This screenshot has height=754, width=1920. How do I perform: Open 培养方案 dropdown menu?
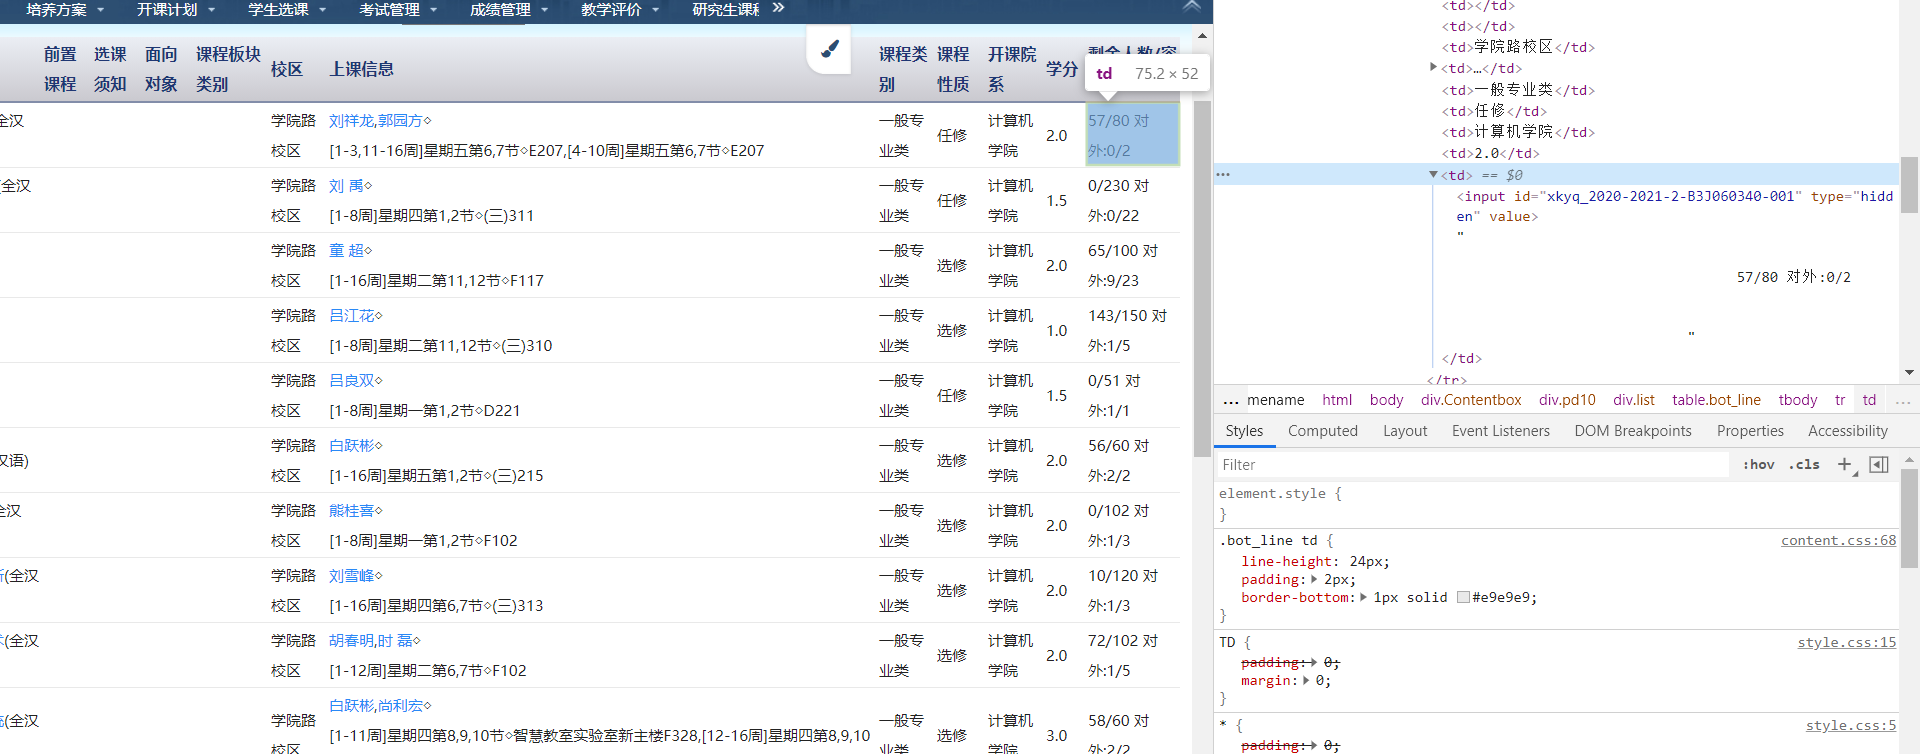[x=65, y=10]
